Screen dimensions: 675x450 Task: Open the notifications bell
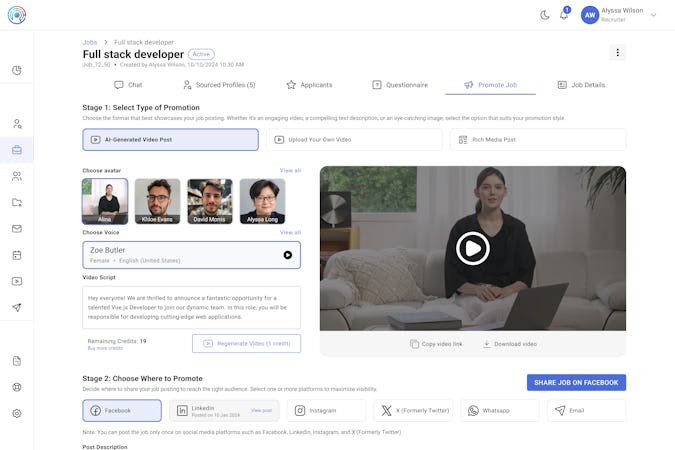tap(564, 15)
